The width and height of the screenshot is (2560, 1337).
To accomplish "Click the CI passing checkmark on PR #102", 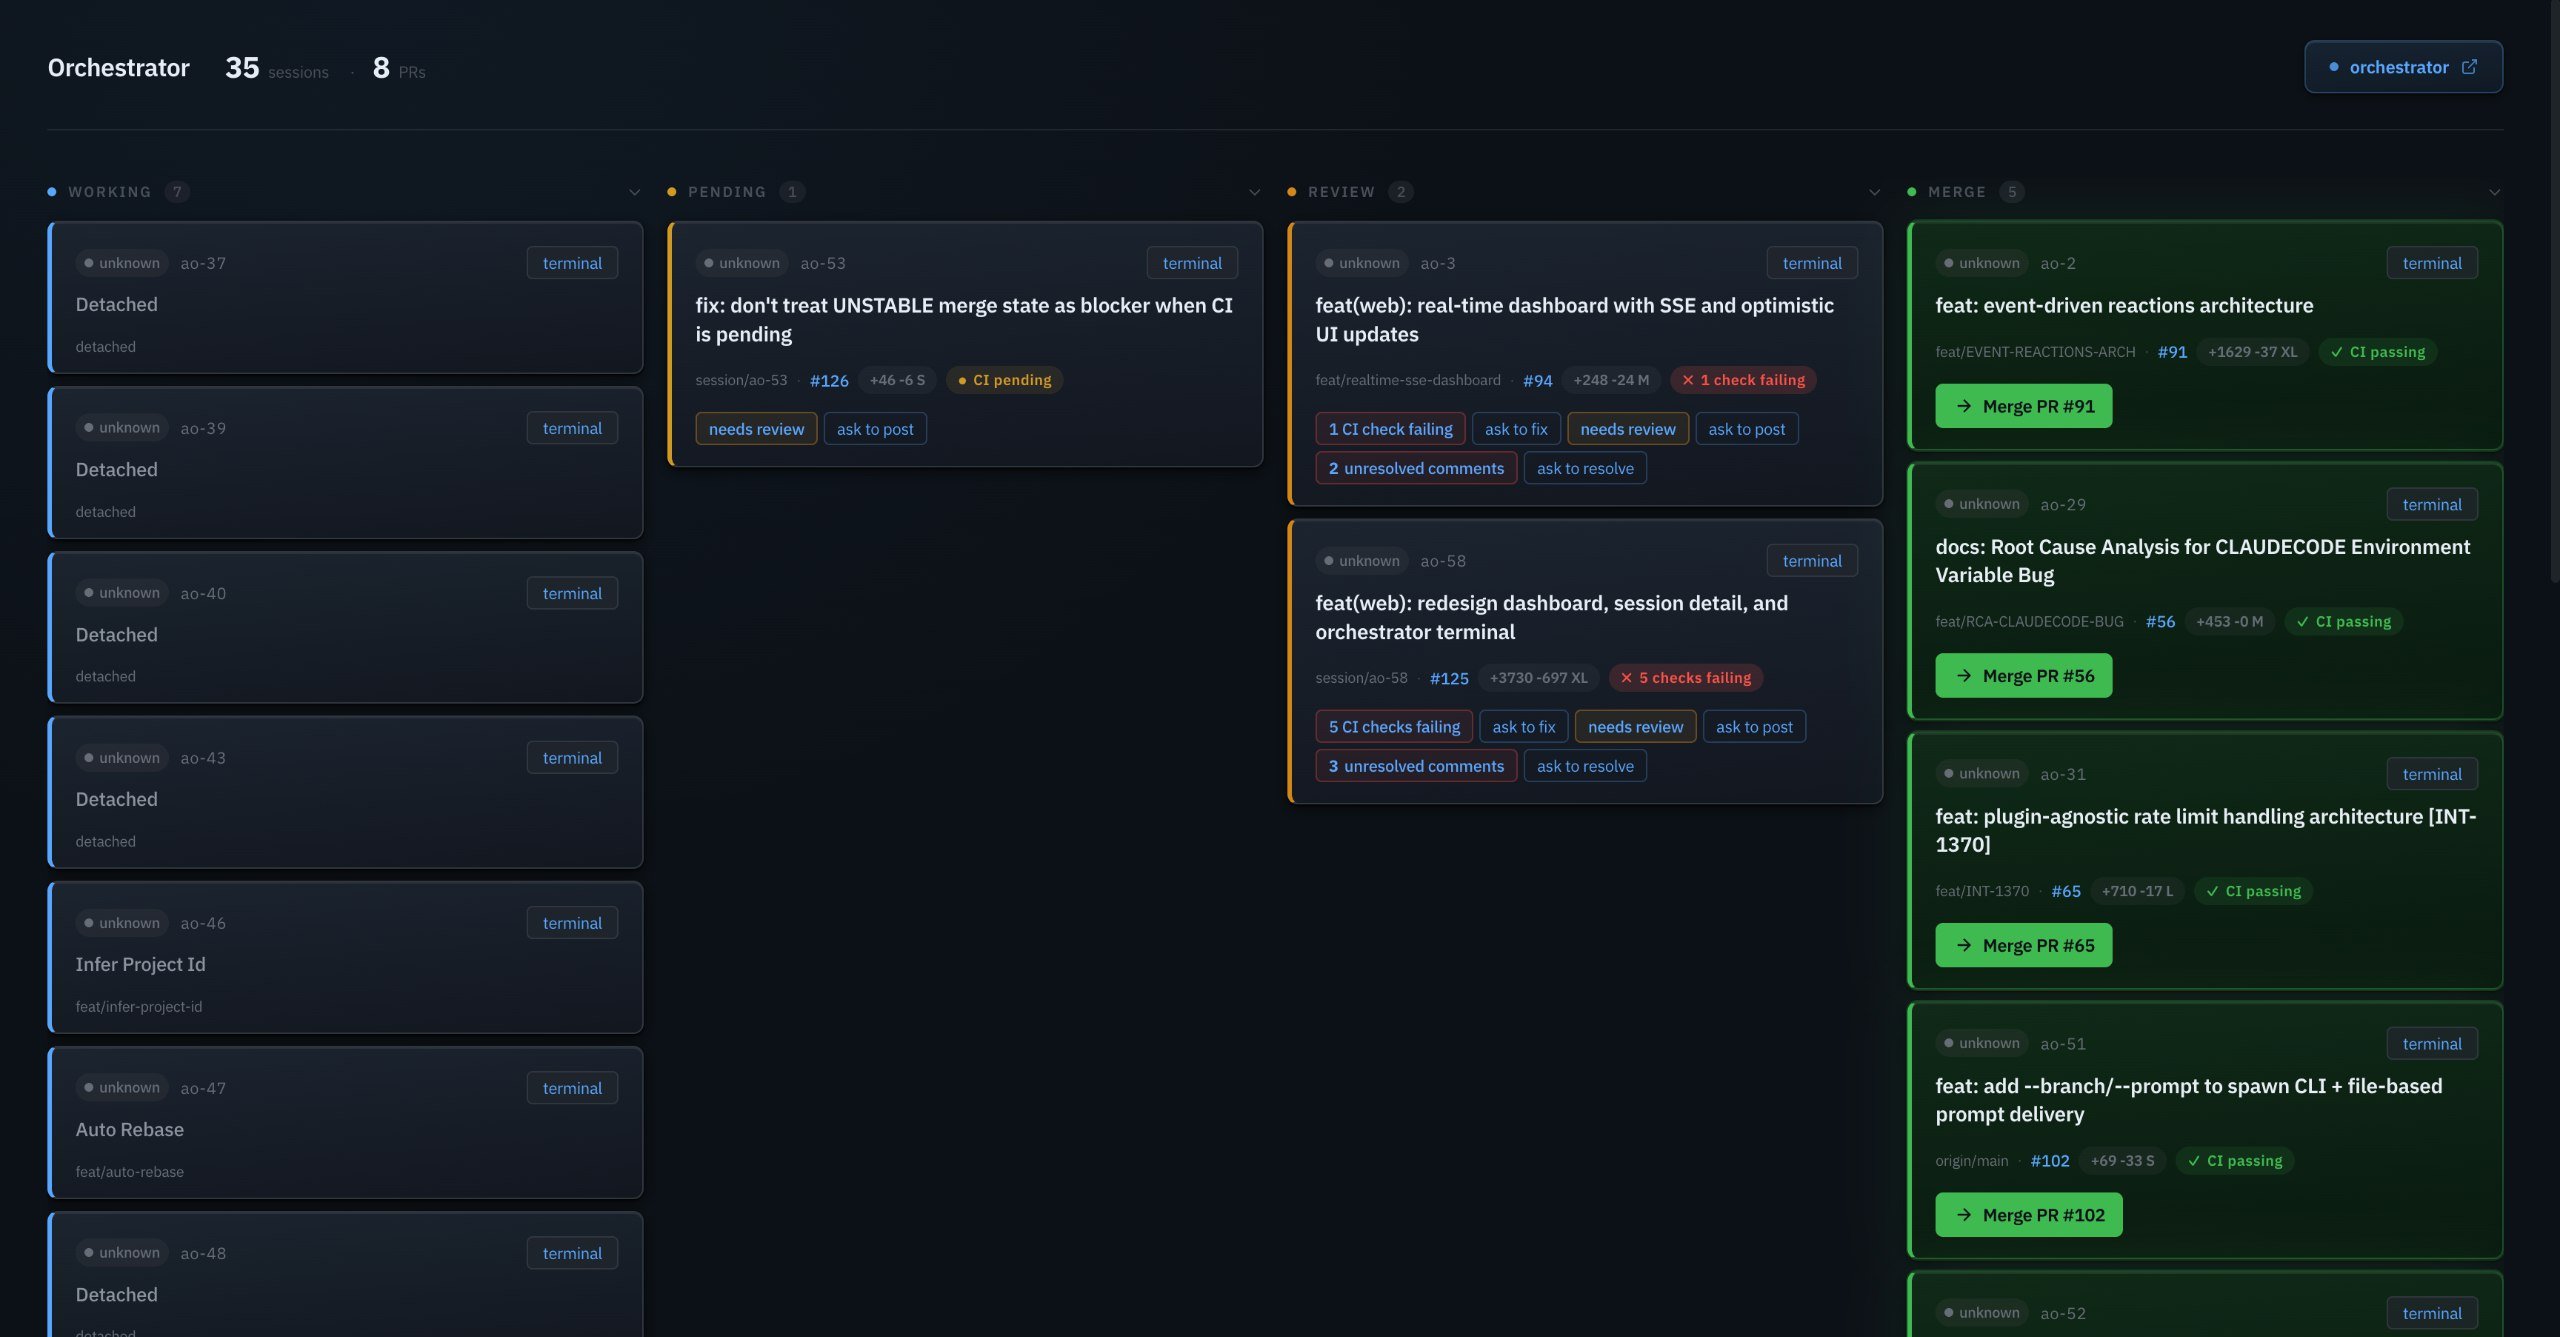I will click(2194, 1161).
